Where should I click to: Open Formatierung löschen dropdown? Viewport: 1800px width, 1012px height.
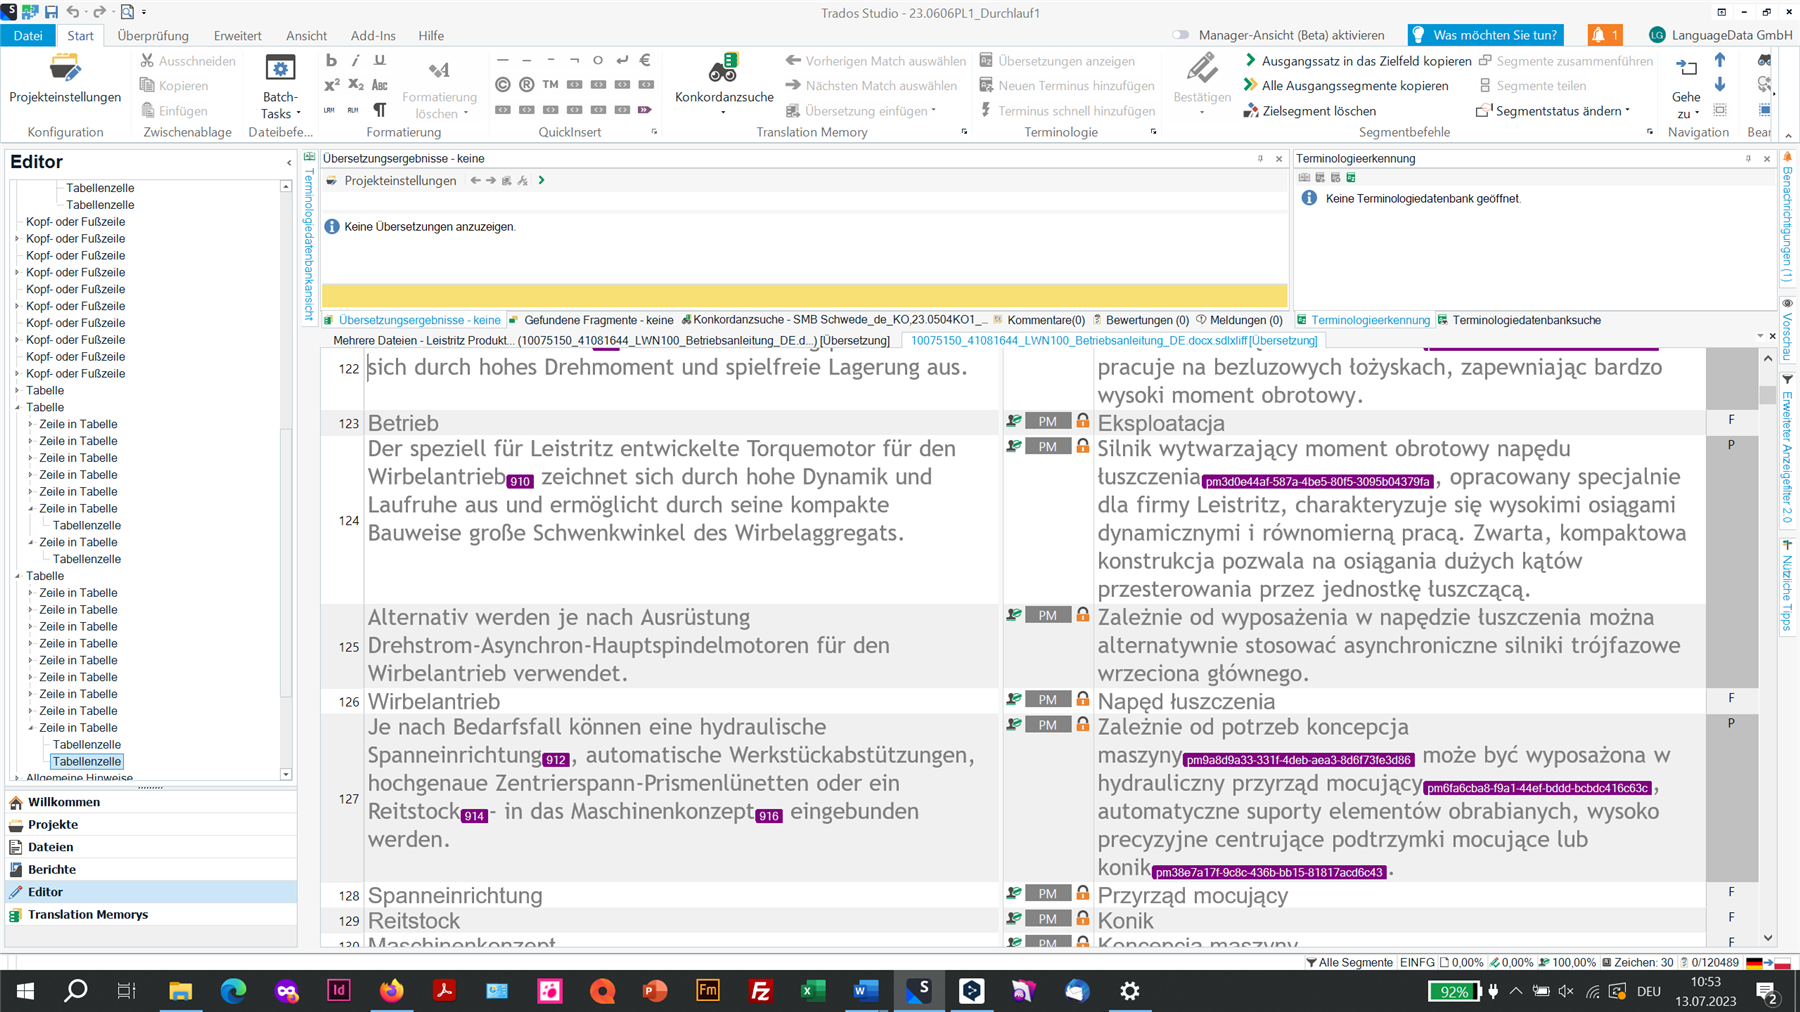(x=439, y=87)
